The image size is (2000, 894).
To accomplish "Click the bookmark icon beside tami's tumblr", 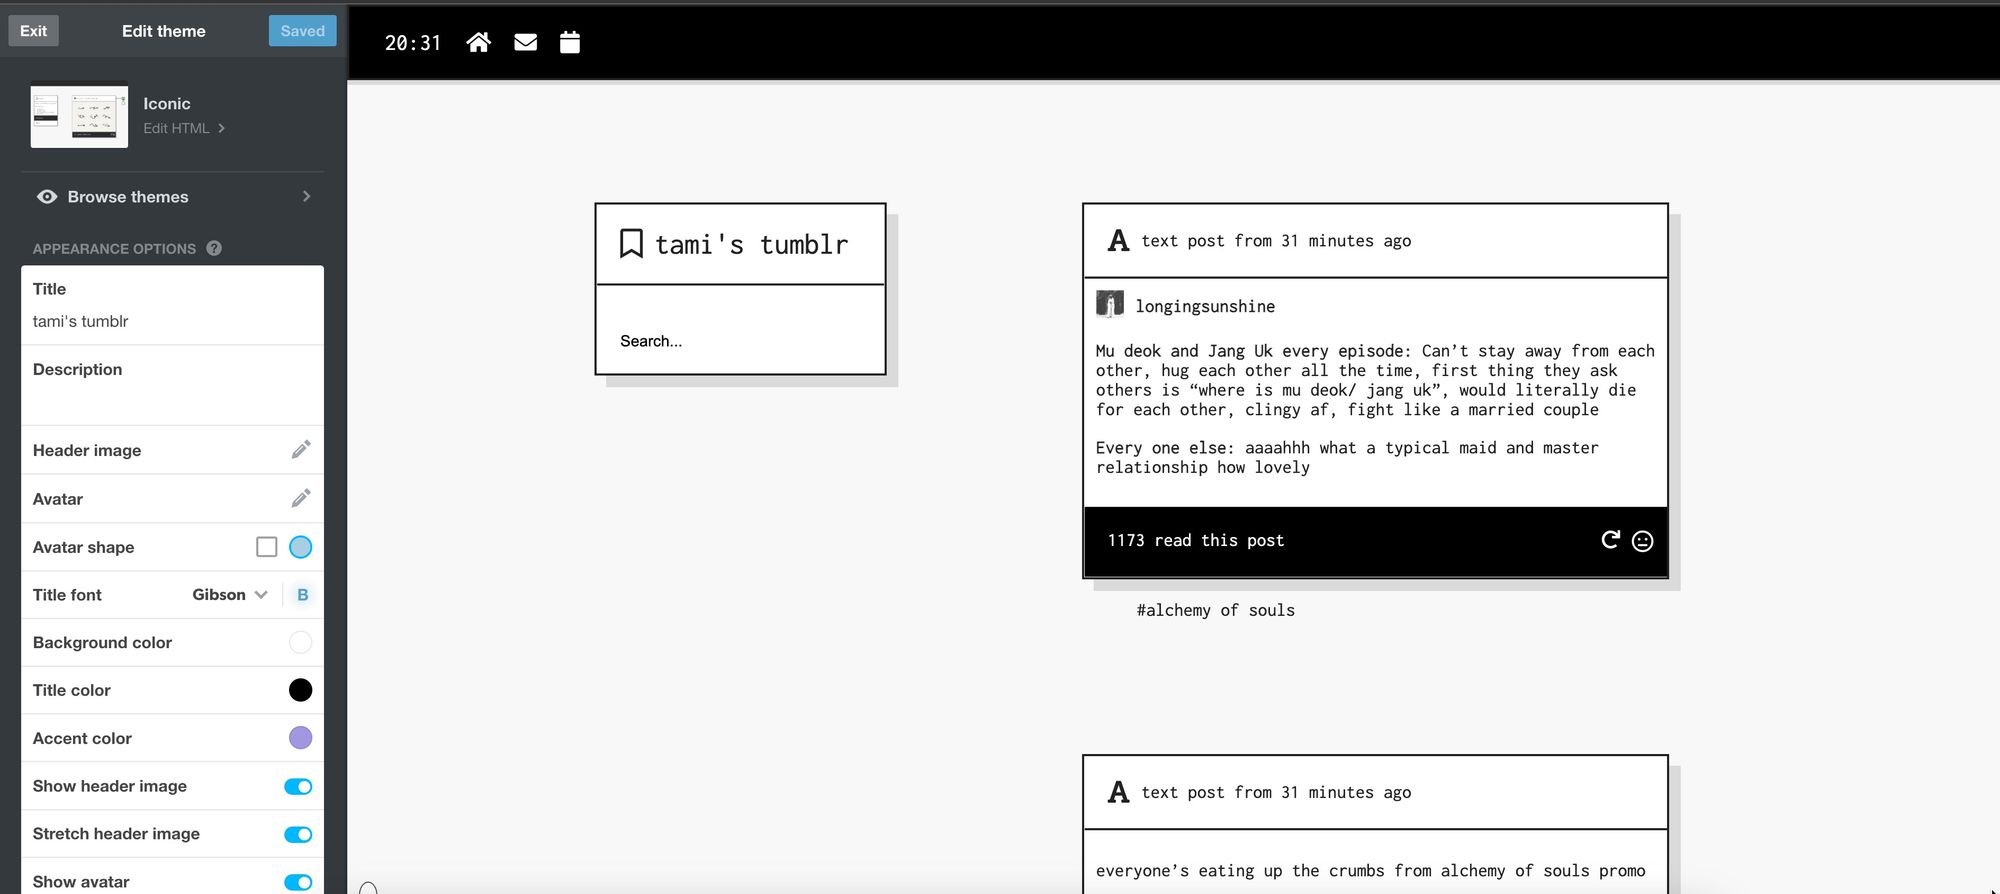I will [x=631, y=244].
